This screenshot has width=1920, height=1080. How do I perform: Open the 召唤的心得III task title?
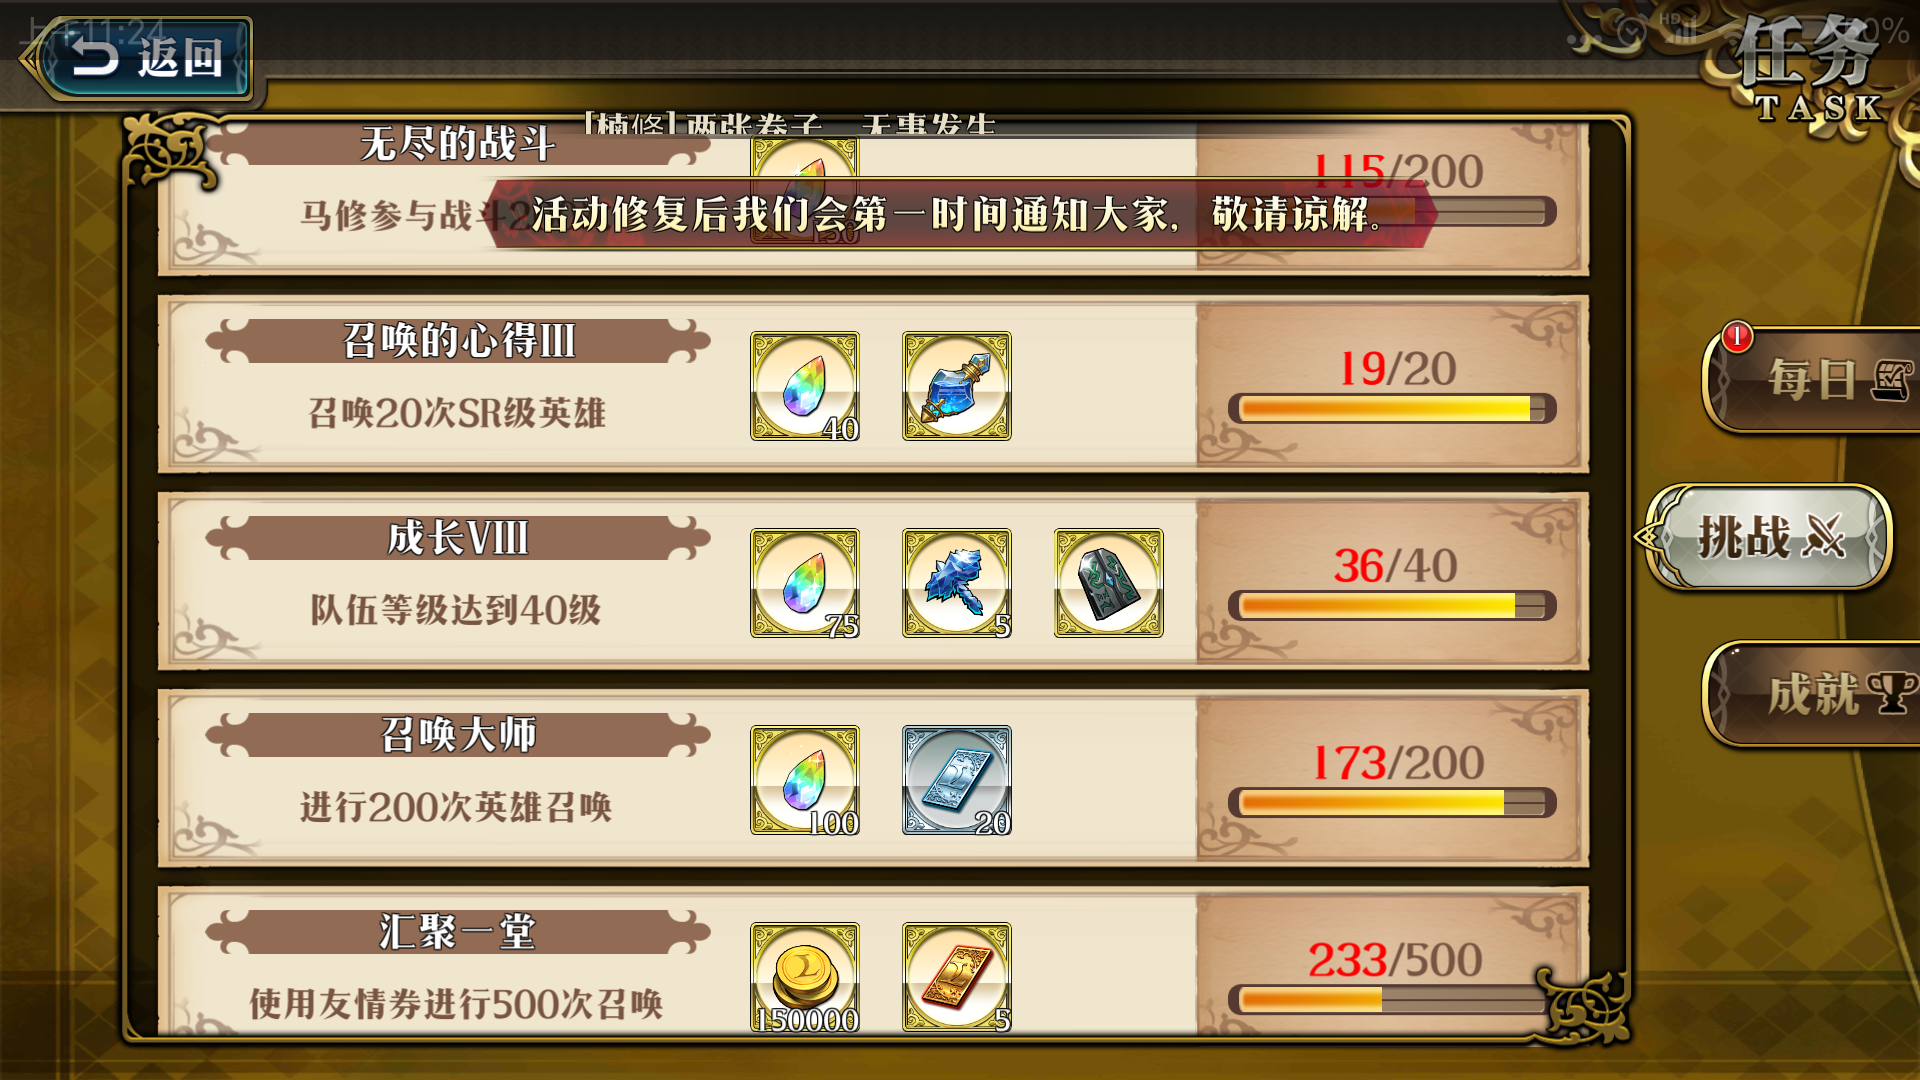[x=458, y=341]
